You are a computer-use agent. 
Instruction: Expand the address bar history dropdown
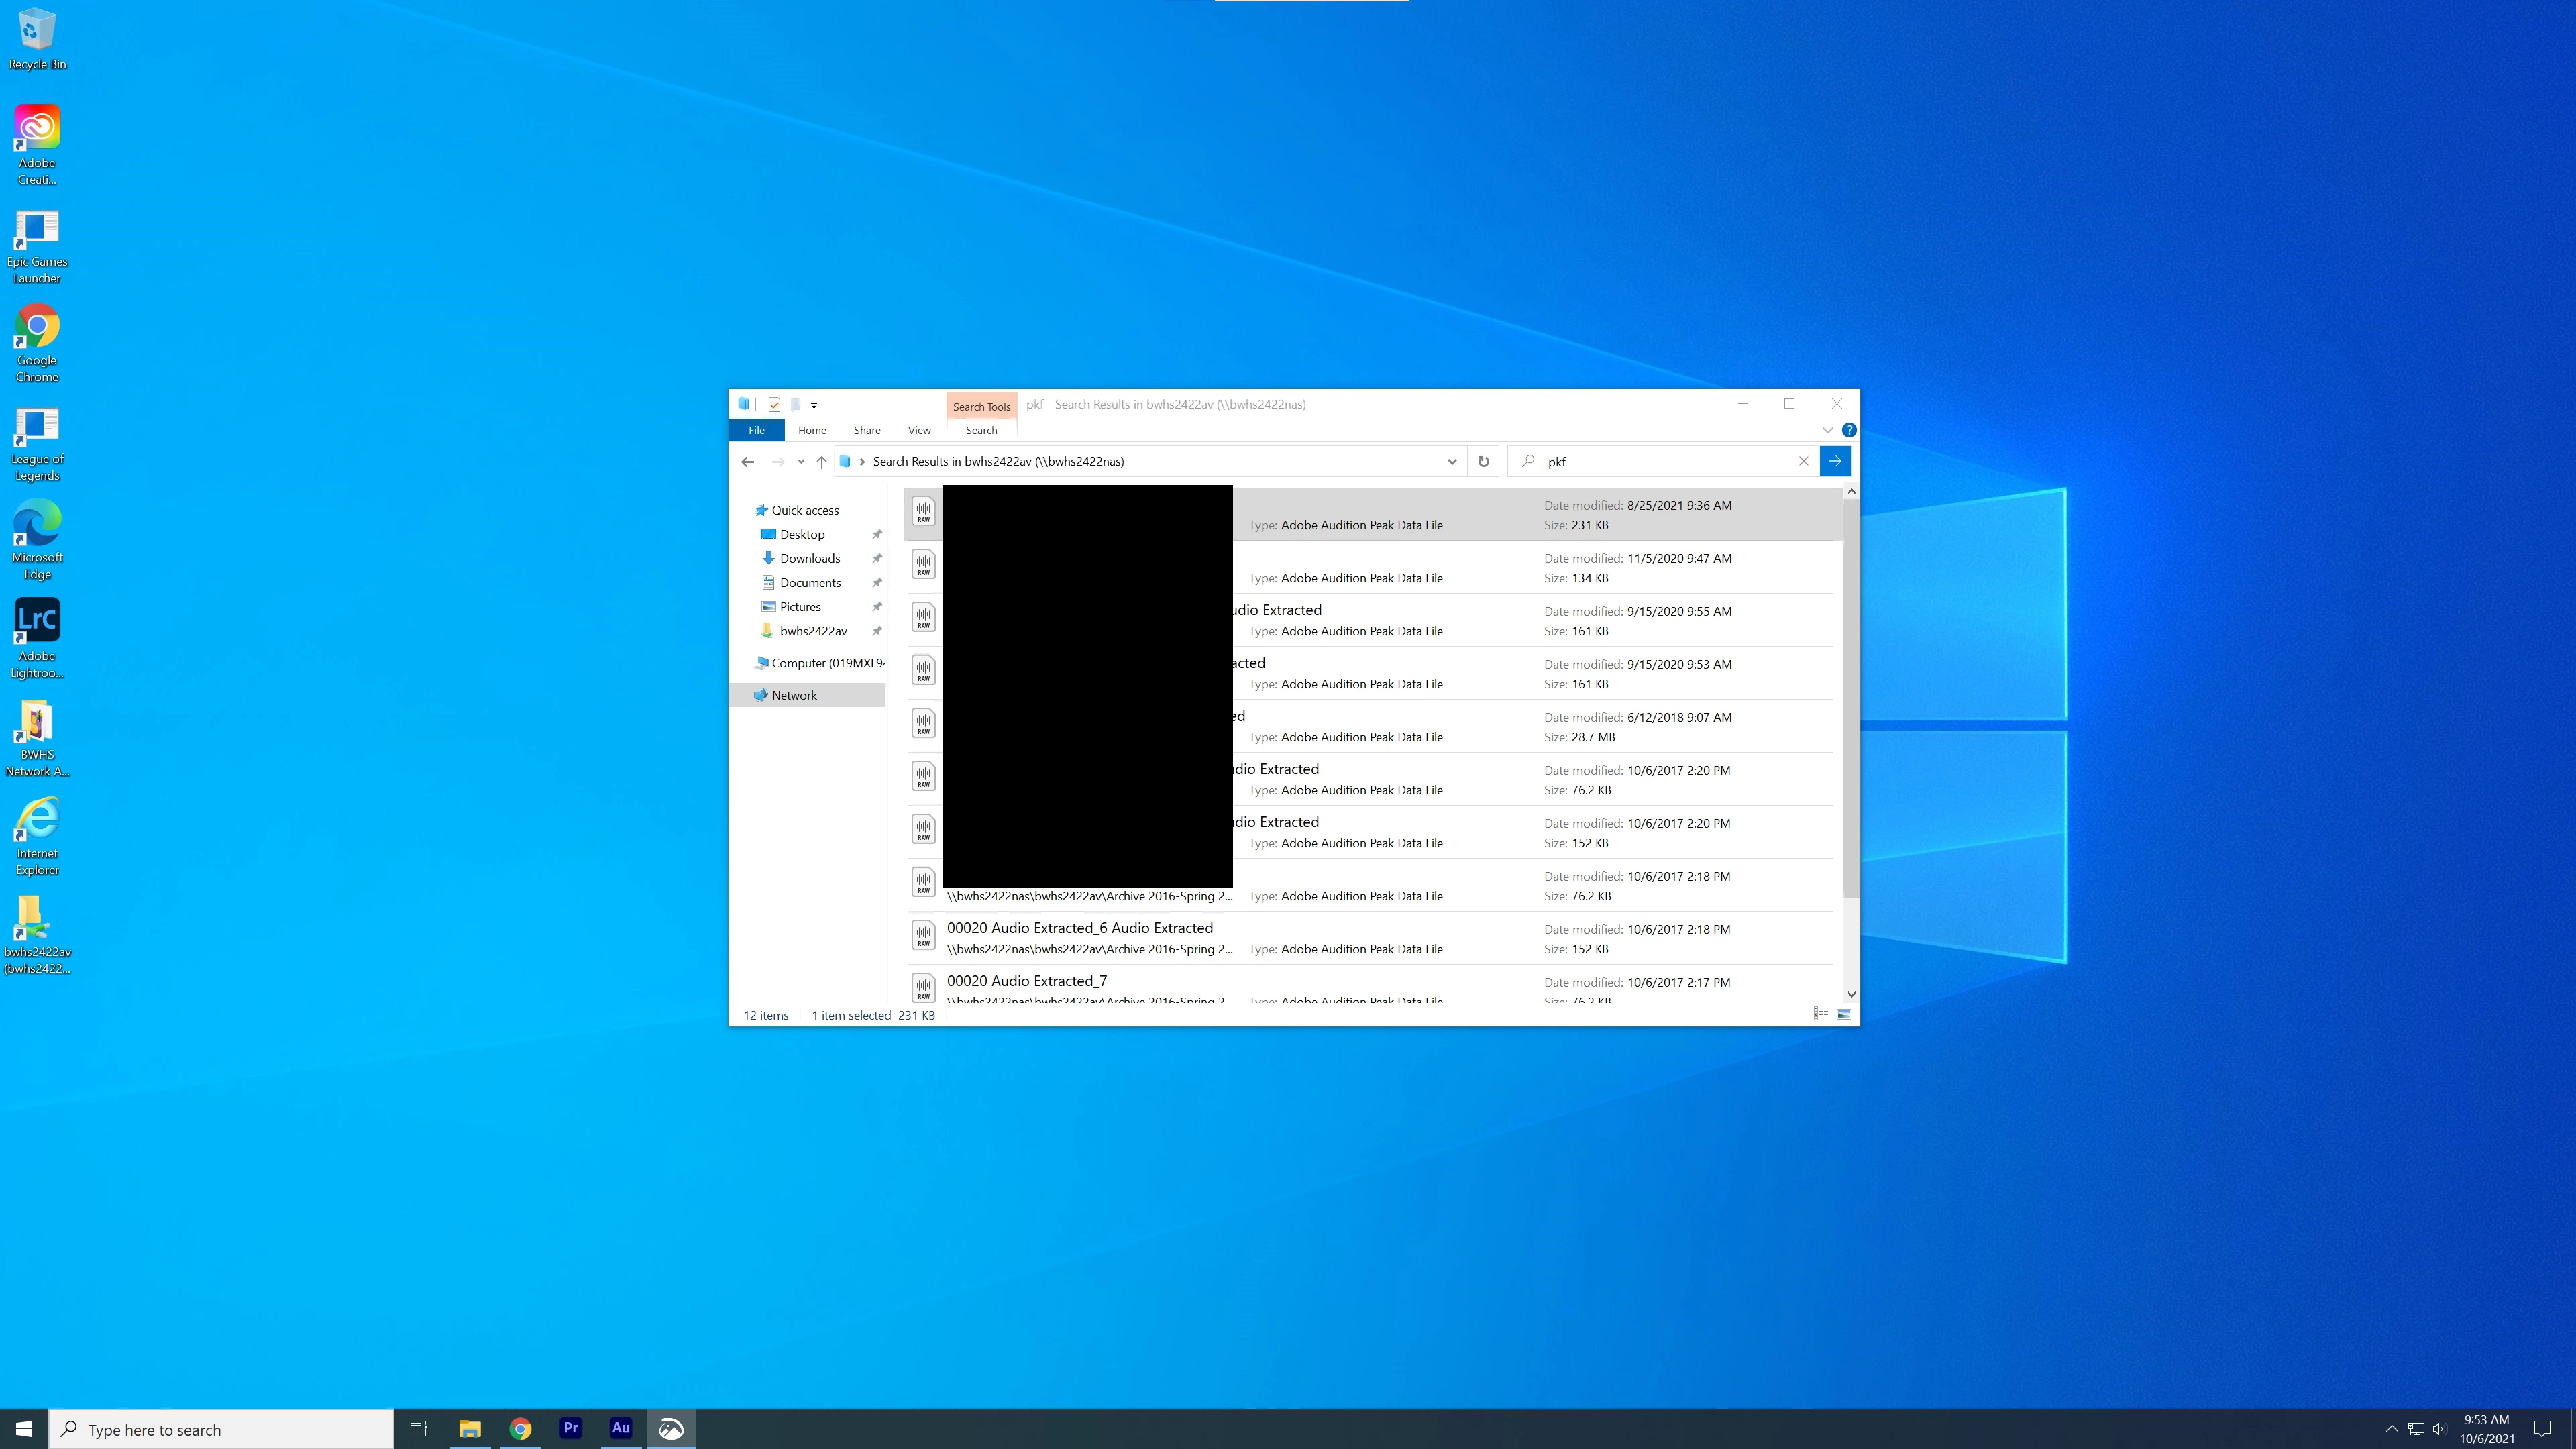[x=1451, y=461]
